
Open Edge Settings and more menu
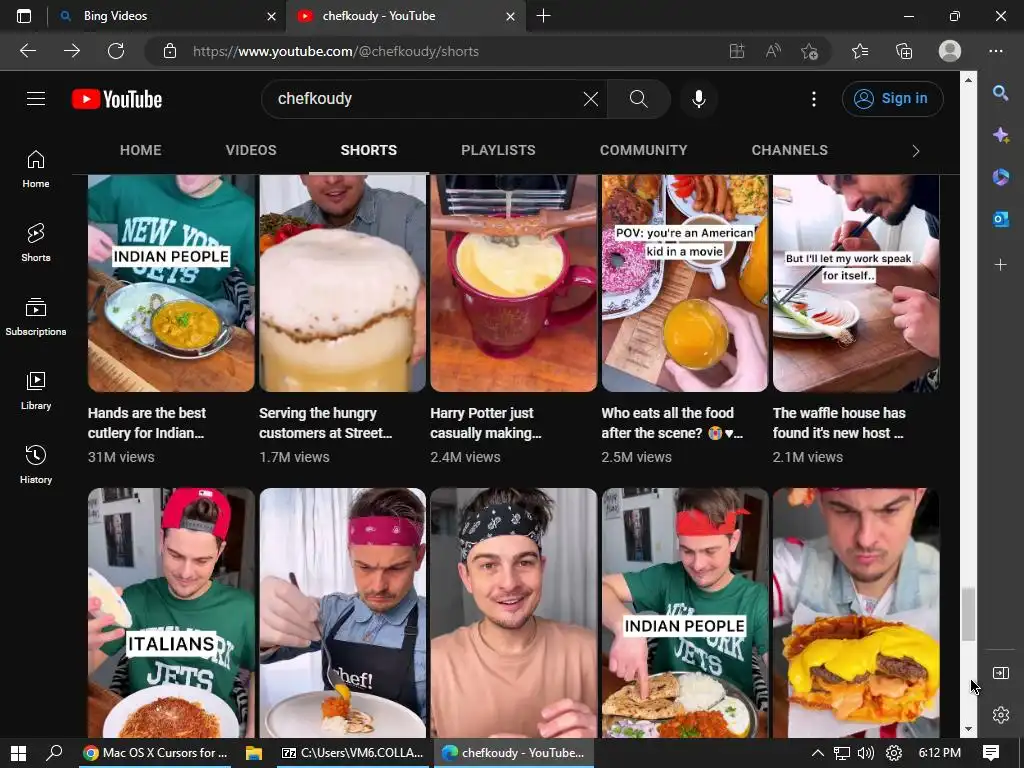(996, 51)
